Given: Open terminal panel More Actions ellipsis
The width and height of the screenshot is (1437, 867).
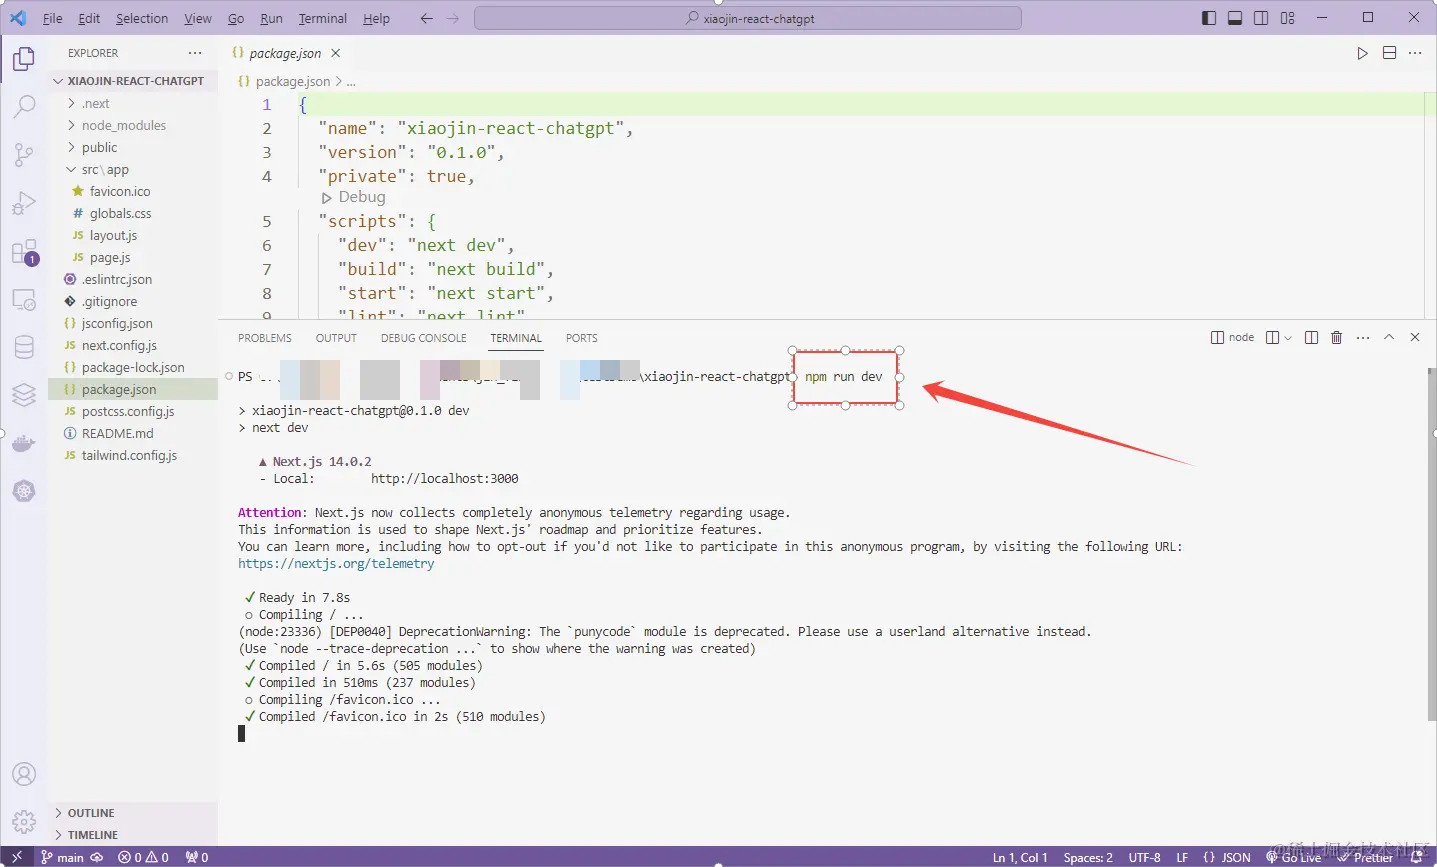Looking at the screenshot, I should tap(1363, 338).
